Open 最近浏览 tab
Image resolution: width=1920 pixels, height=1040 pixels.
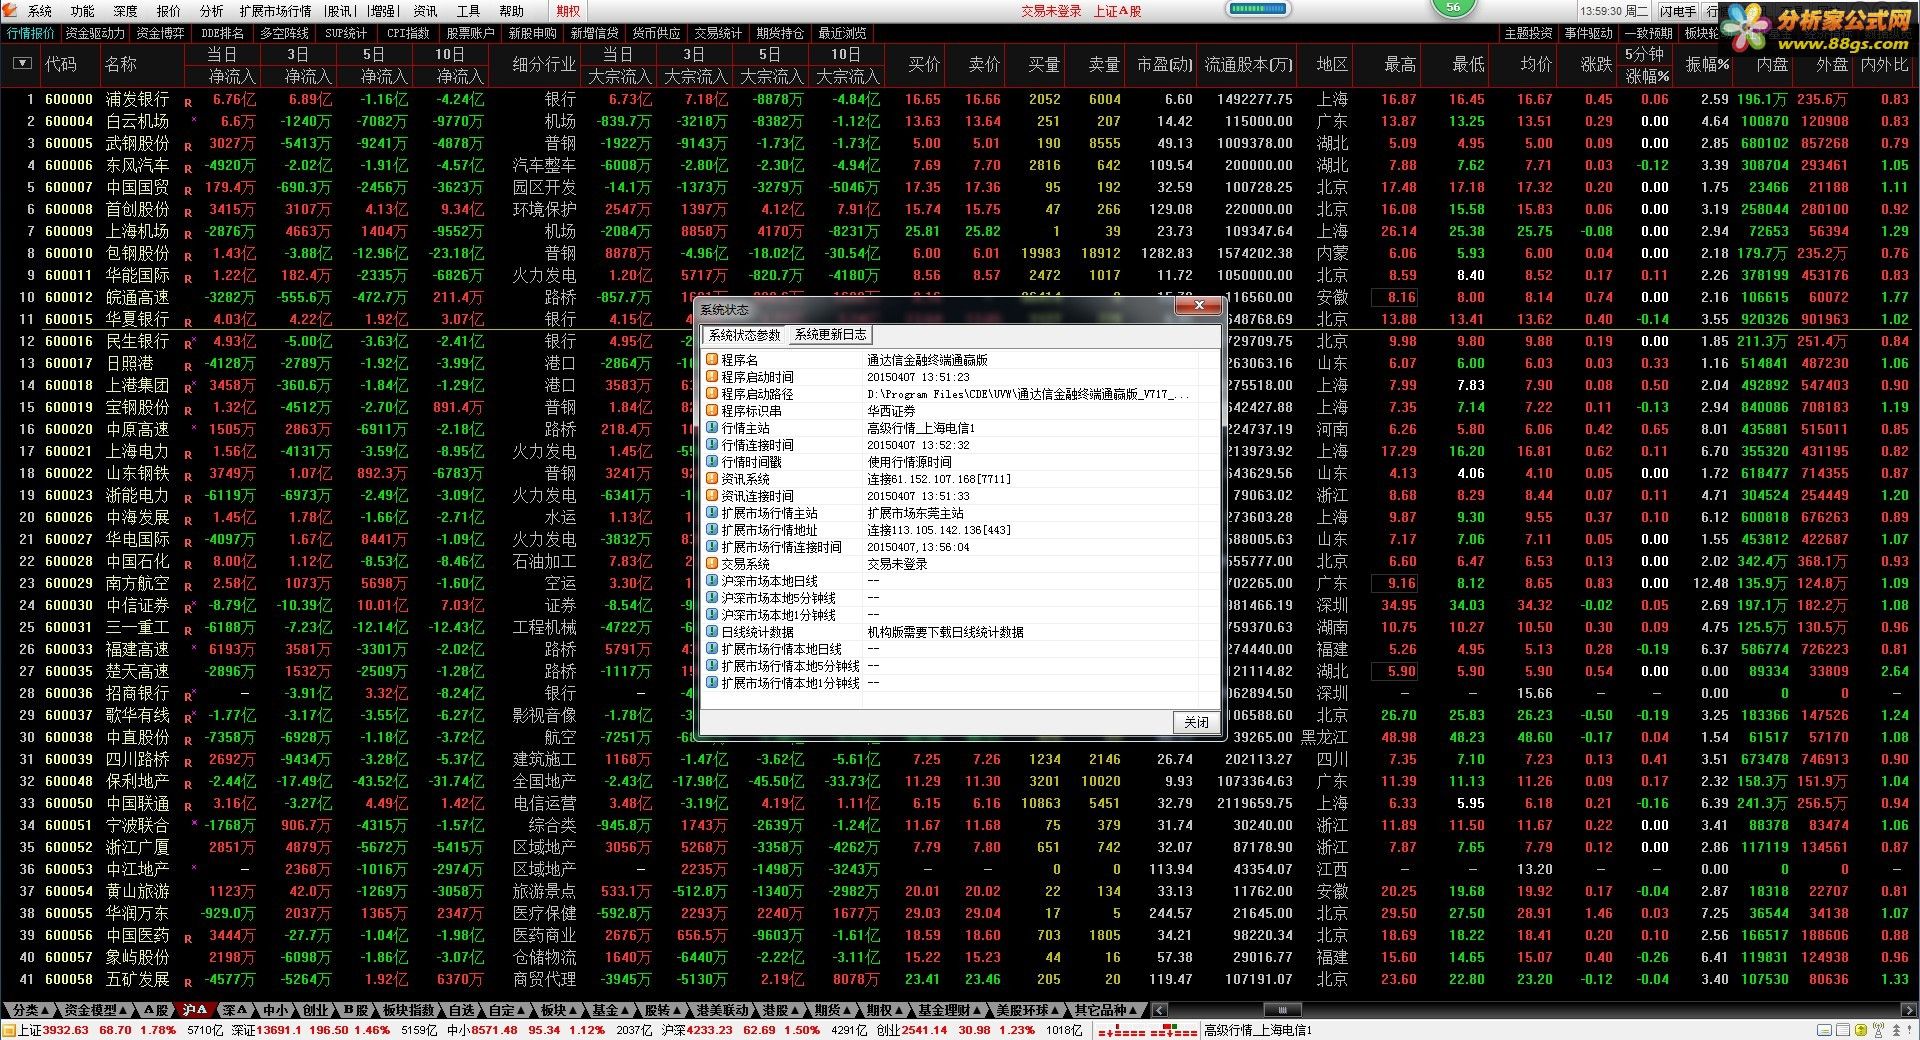click(x=842, y=33)
